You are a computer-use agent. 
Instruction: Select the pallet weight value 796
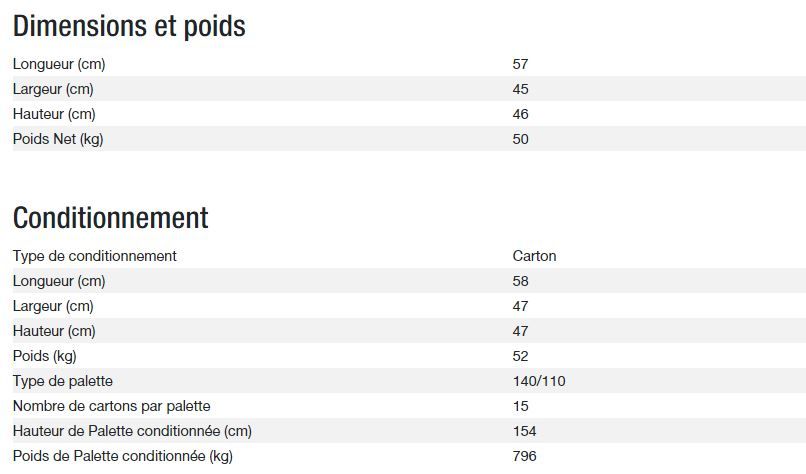tap(524, 456)
